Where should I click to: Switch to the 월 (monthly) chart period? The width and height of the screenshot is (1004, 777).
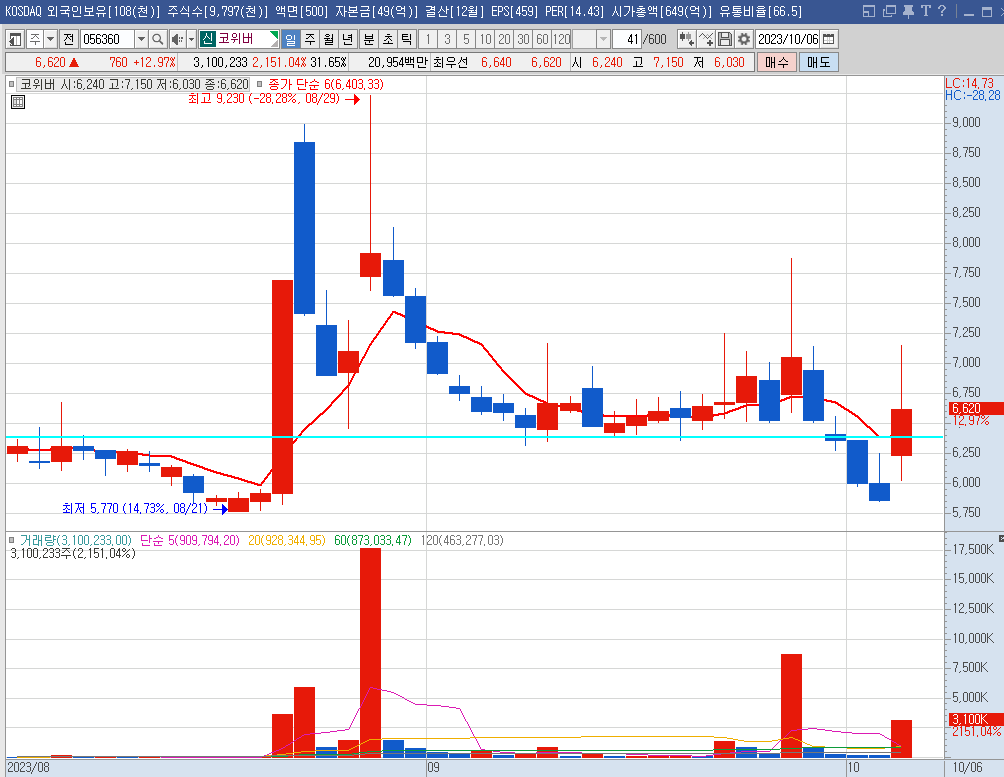[x=328, y=39]
